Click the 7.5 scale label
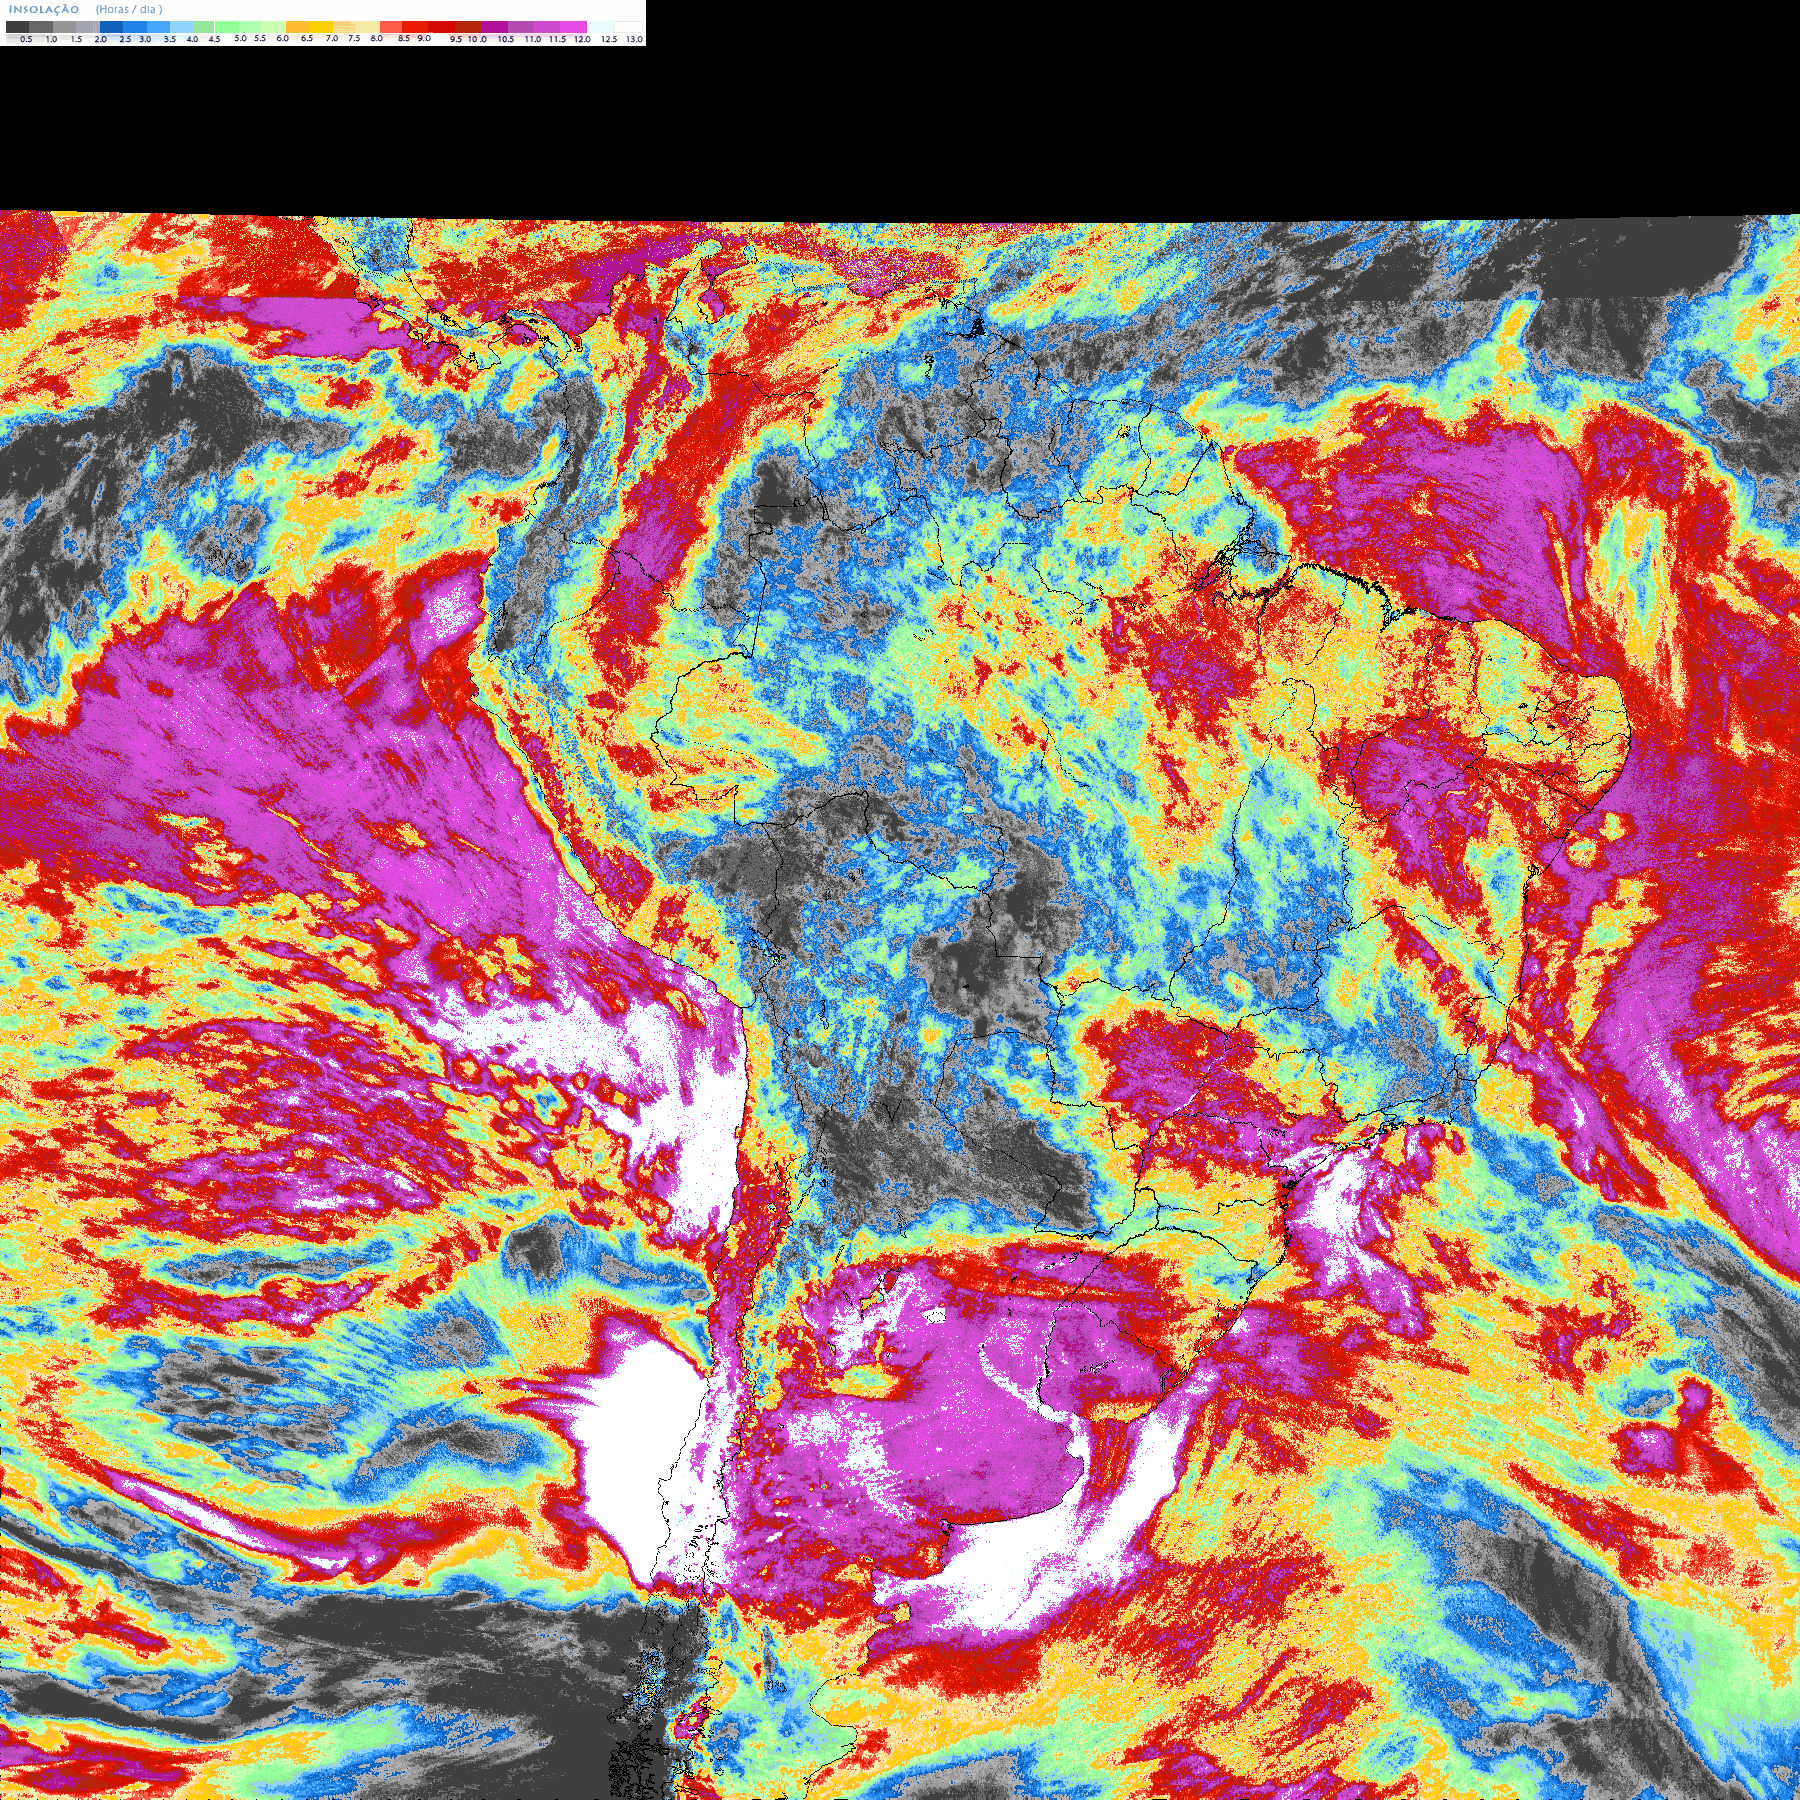This screenshot has width=1800, height=1800. click(354, 38)
